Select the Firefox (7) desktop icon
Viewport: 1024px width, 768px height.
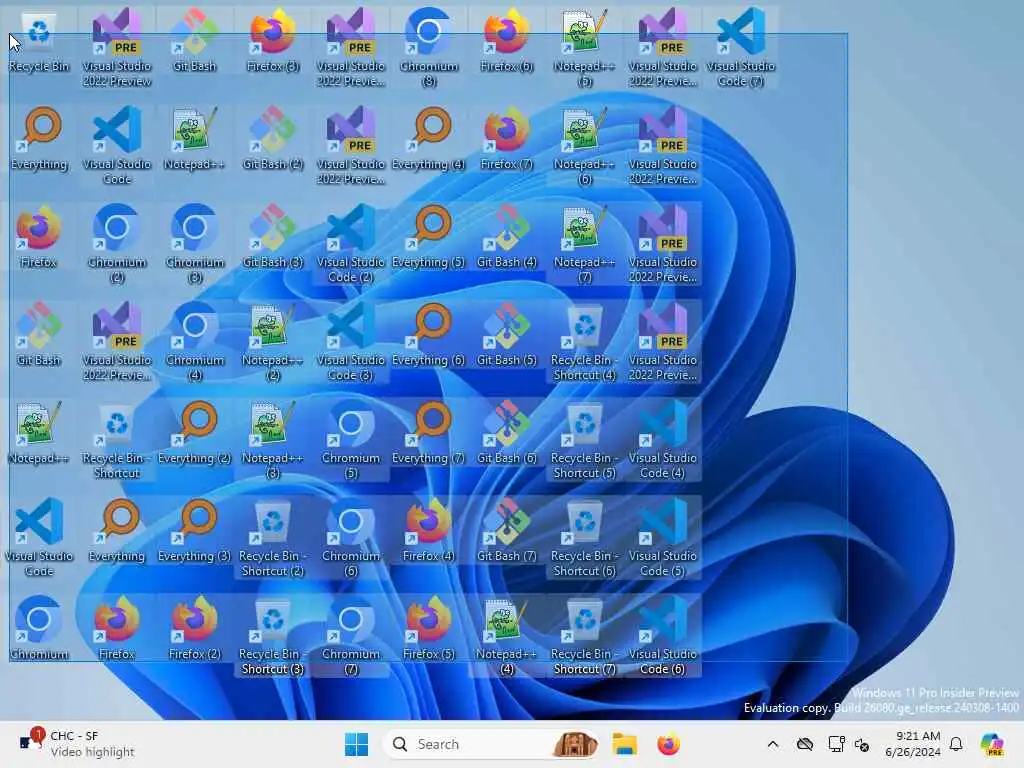[x=507, y=139]
